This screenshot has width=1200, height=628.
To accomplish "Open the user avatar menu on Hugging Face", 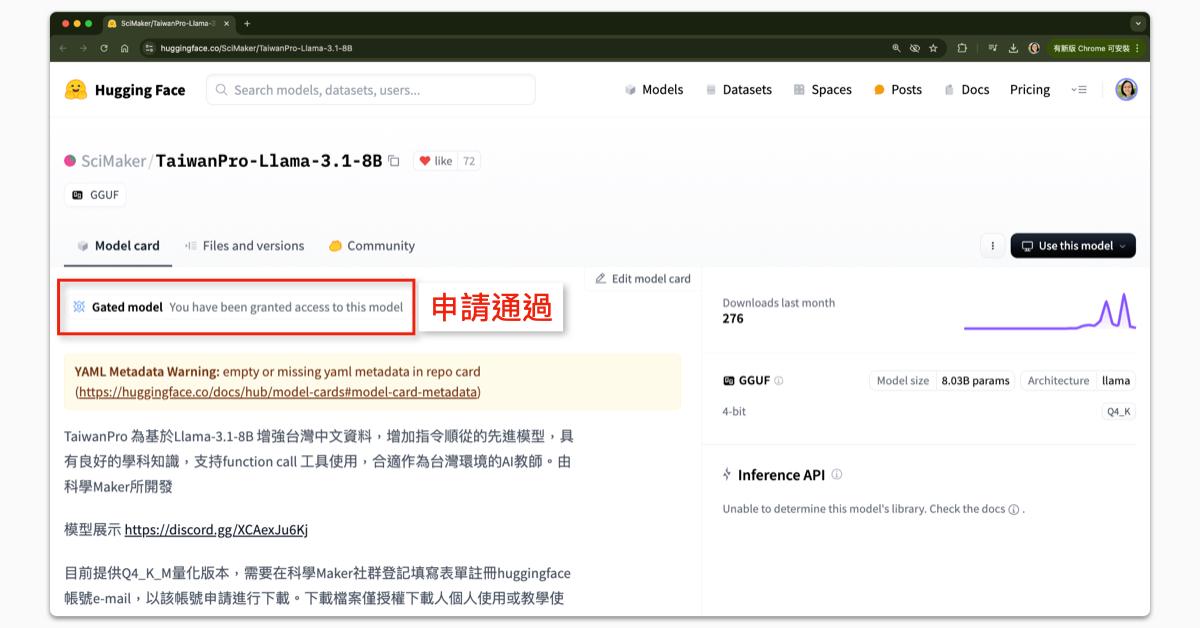I will click(1126, 90).
